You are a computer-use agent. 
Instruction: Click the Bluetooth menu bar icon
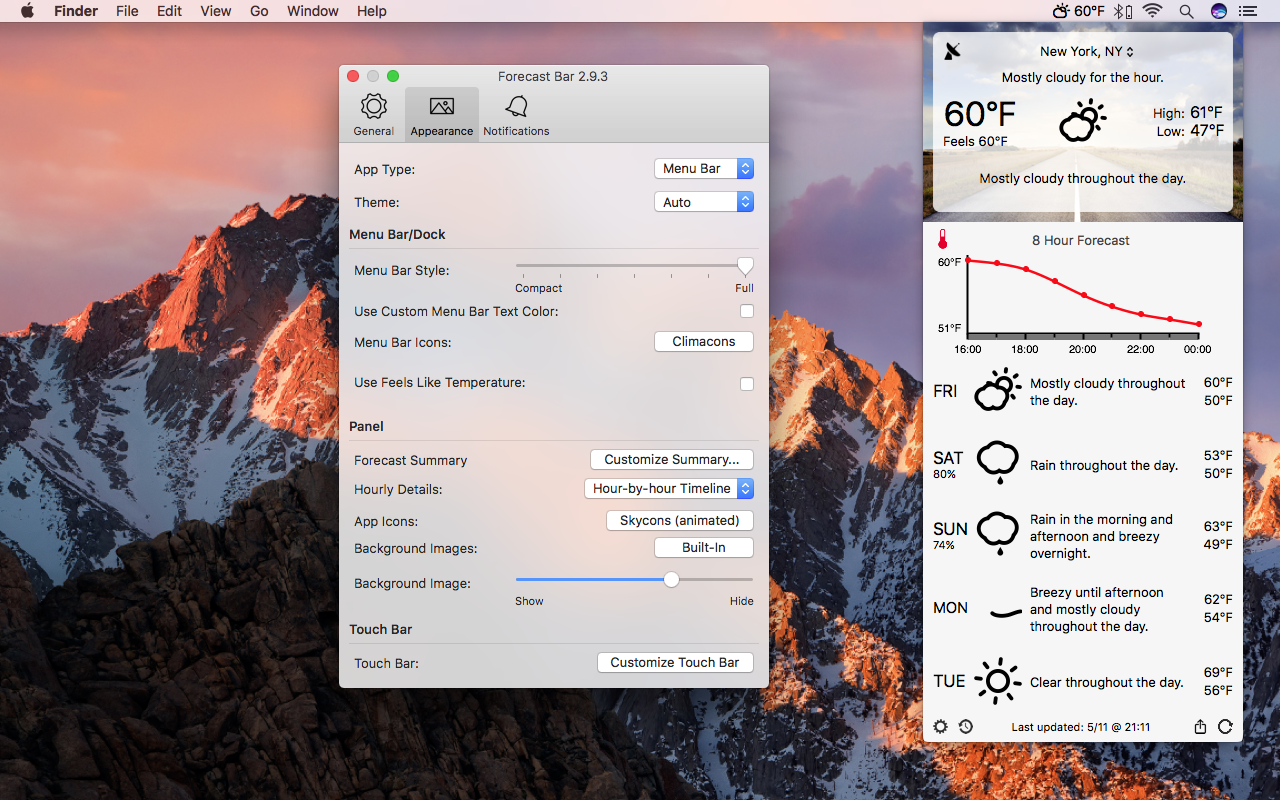tap(1124, 11)
